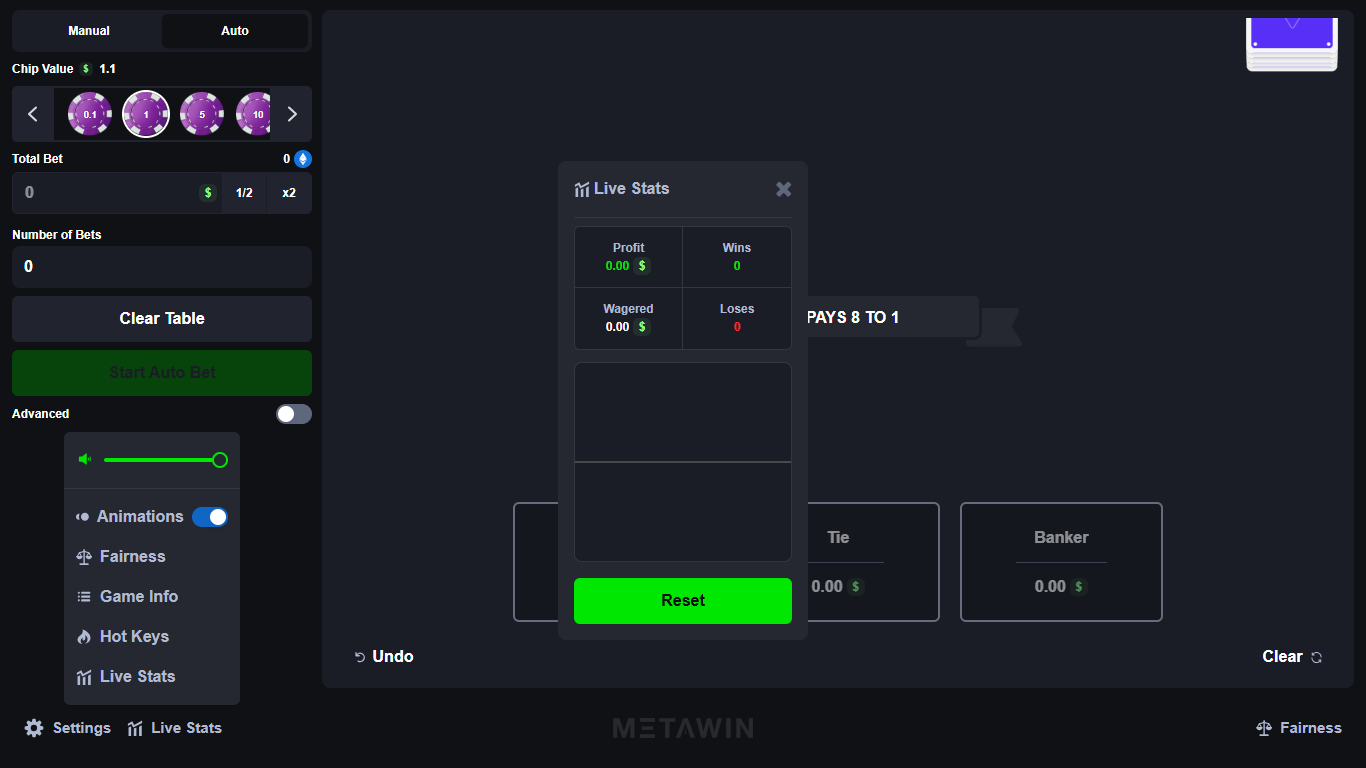Viewport: 1366px width, 768px height.
Task: Select the 5 value chip
Action: 202,114
